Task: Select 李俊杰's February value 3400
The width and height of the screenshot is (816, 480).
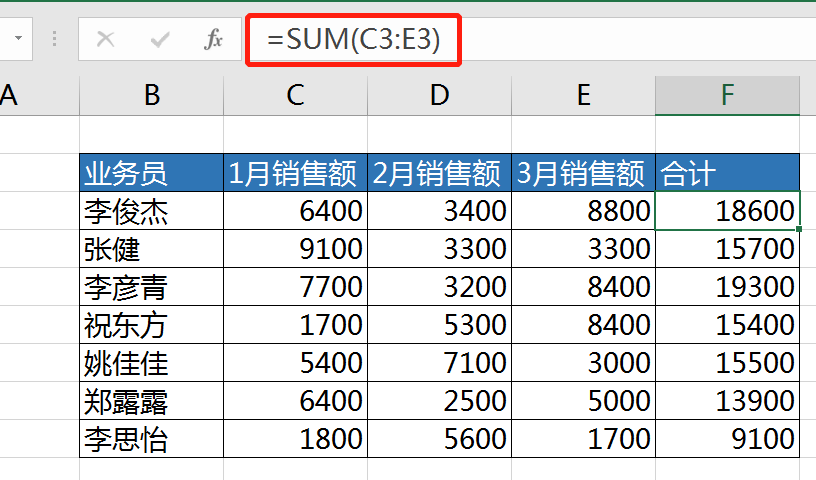Action: pyautogui.click(x=440, y=210)
